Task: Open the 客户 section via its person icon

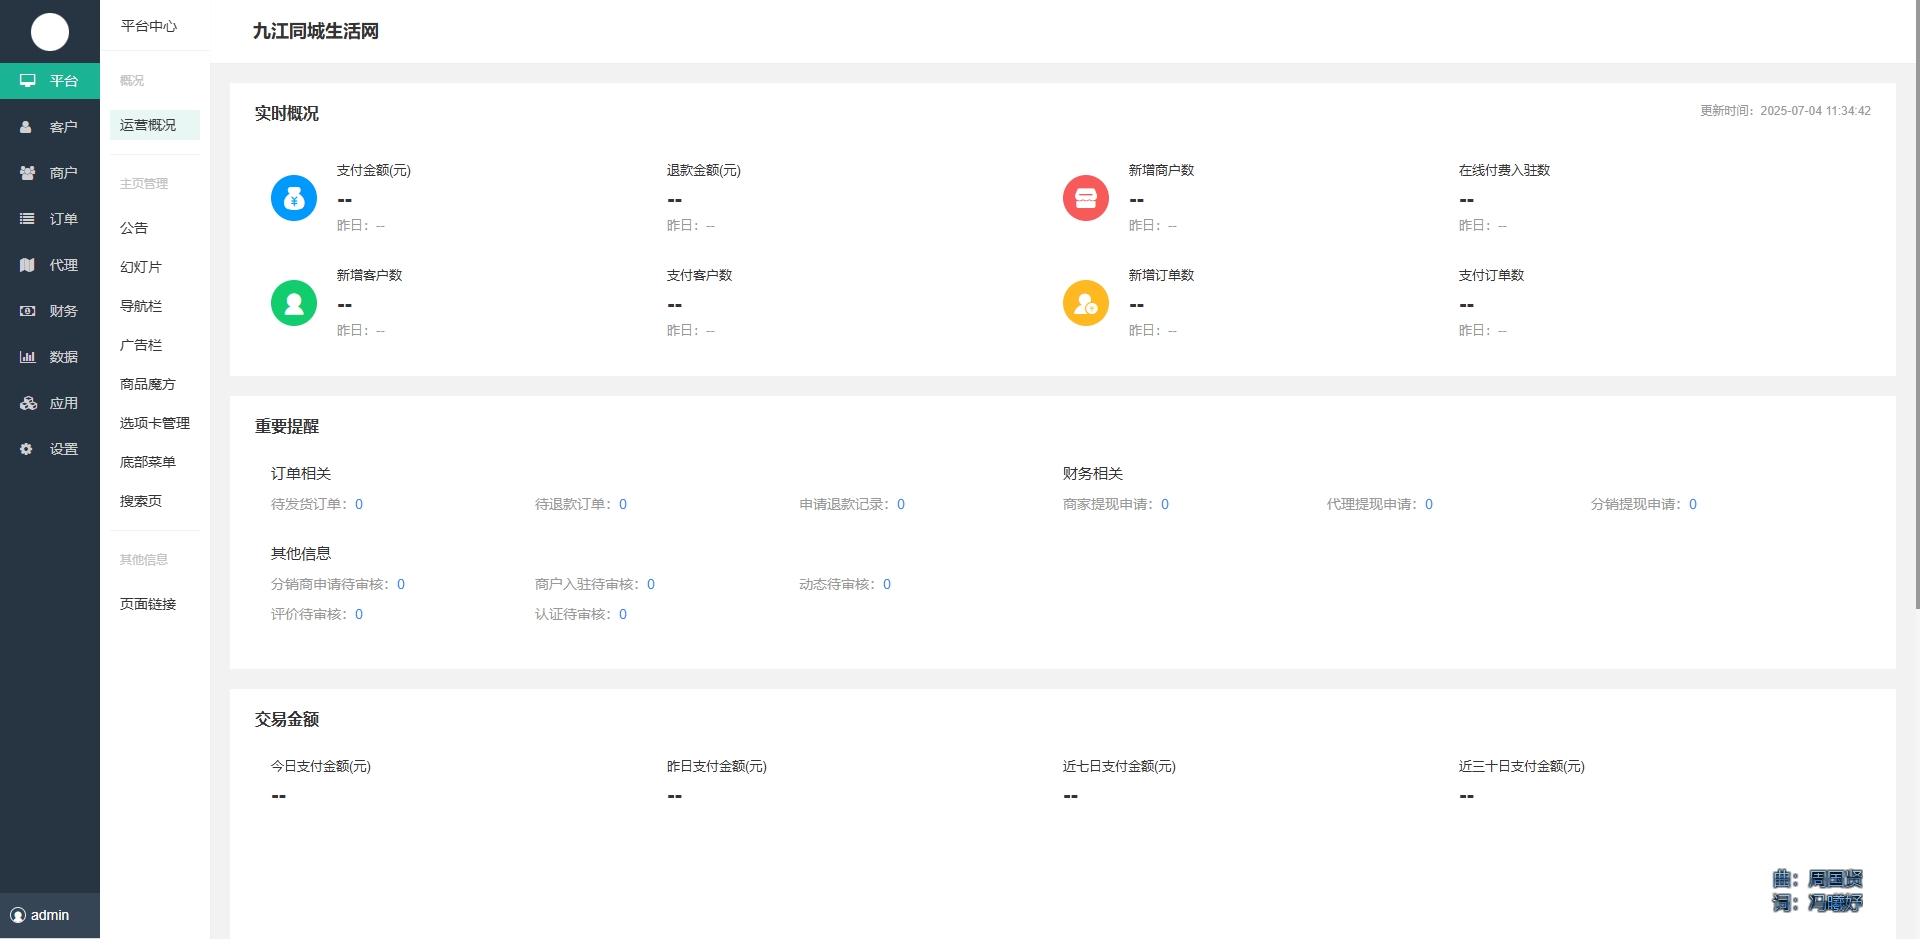Action: point(27,127)
